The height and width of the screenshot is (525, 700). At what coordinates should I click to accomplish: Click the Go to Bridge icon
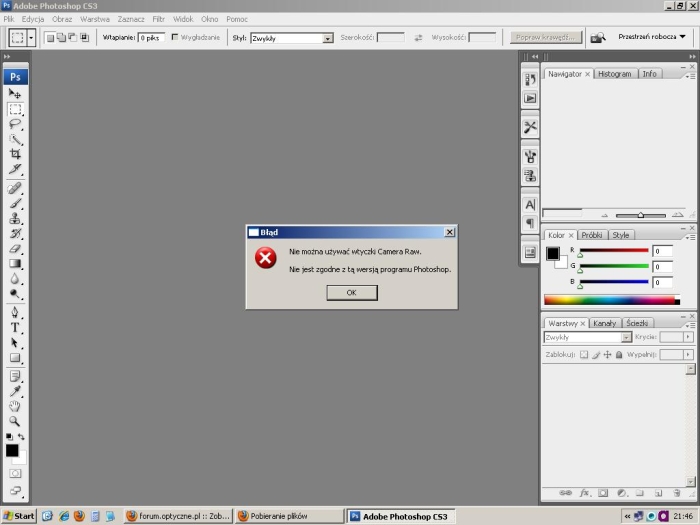[x=598, y=38]
